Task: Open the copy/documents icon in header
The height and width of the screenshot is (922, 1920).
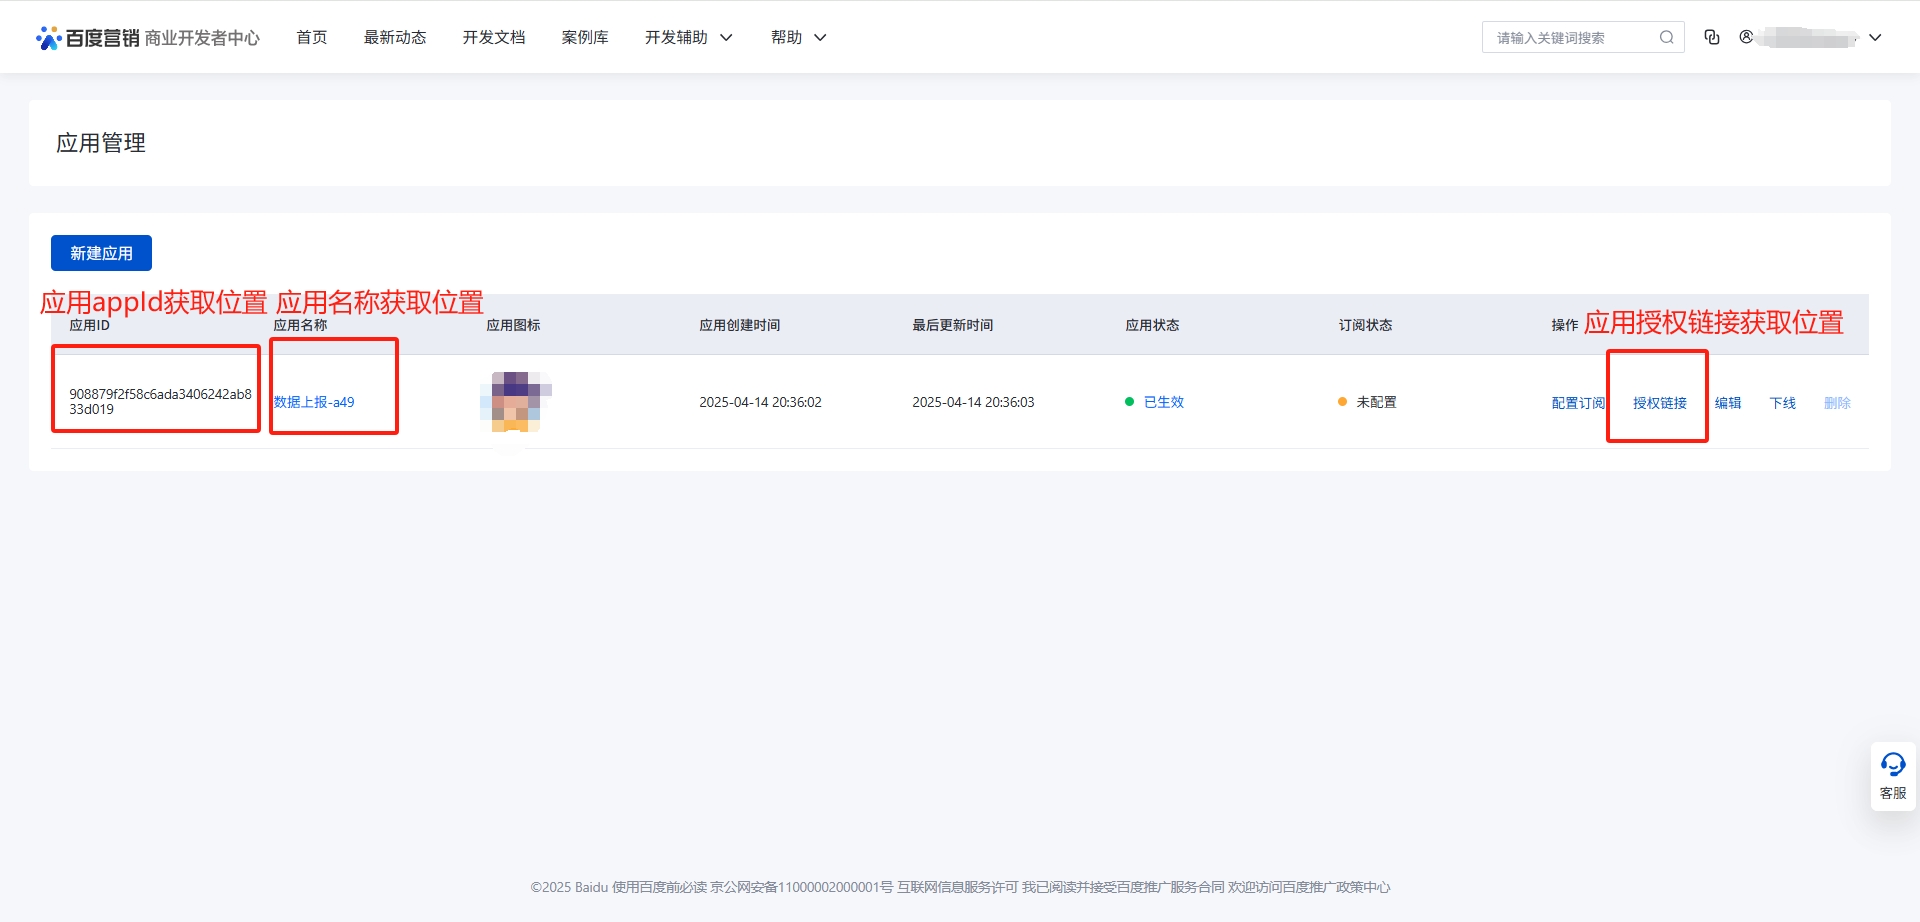Action: point(1712,37)
